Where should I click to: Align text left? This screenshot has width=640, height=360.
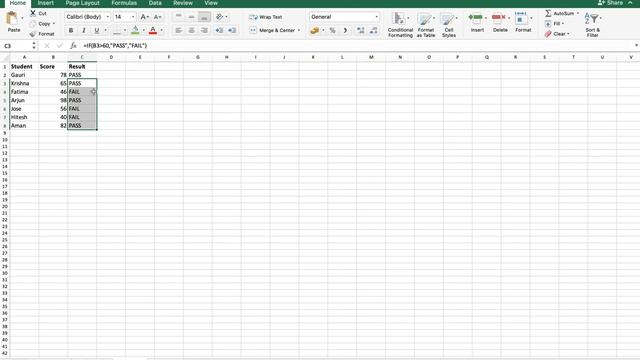click(x=178, y=30)
